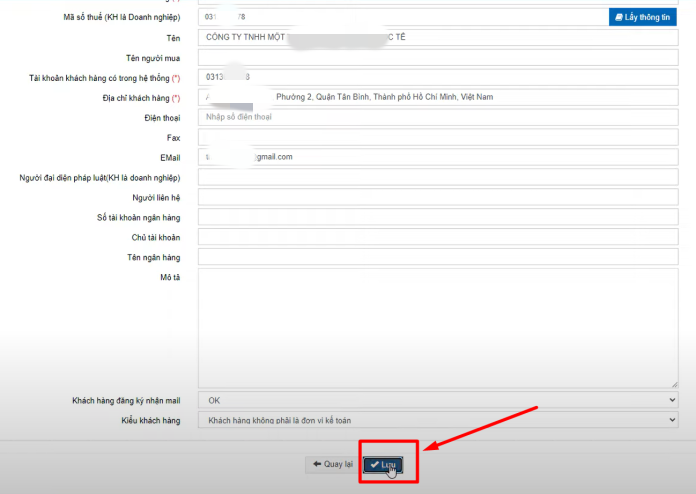
Task: Click into the EMail field
Action: click(438, 157)
